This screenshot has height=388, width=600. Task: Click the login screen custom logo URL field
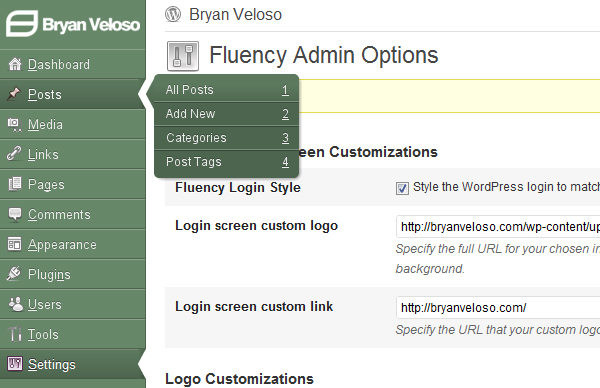(x=498, y=227)
